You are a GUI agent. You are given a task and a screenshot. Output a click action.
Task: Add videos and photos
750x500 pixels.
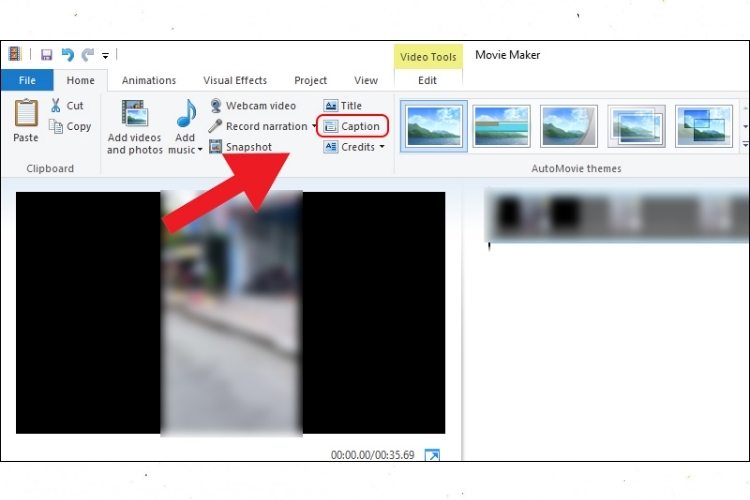click(134, 127)
